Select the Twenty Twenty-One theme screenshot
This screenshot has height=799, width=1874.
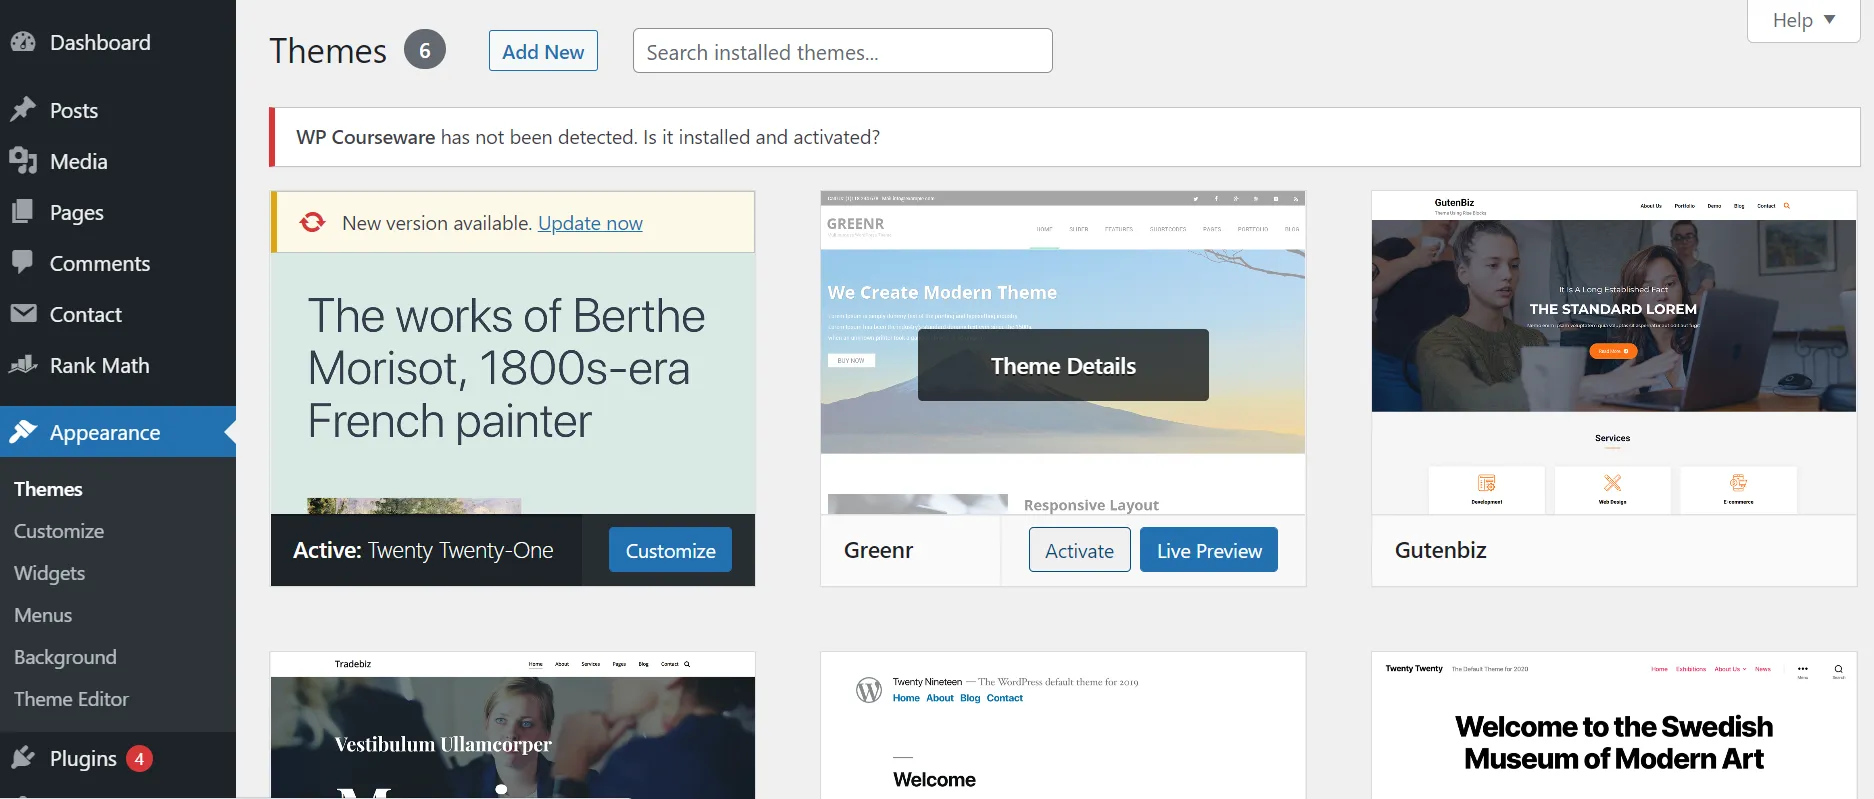(x=513, y=383)
